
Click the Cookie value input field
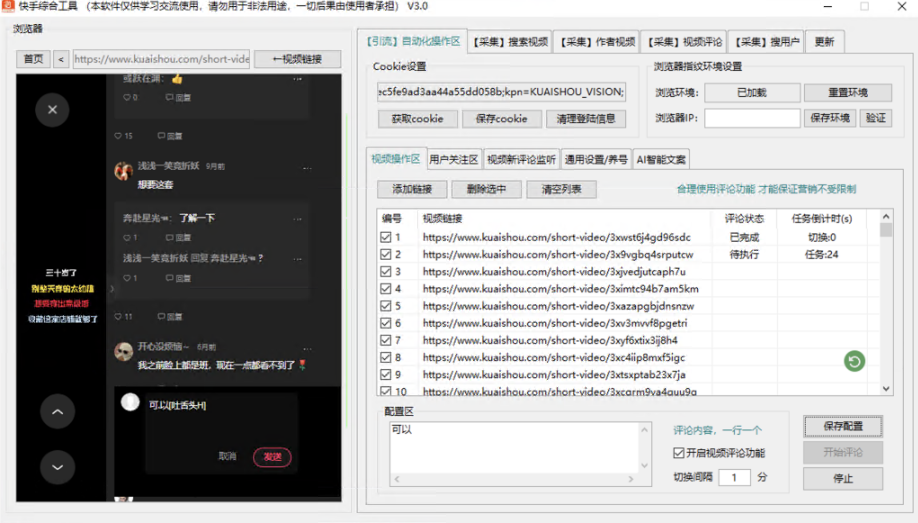pyautogui.click(x=502, y=92)
